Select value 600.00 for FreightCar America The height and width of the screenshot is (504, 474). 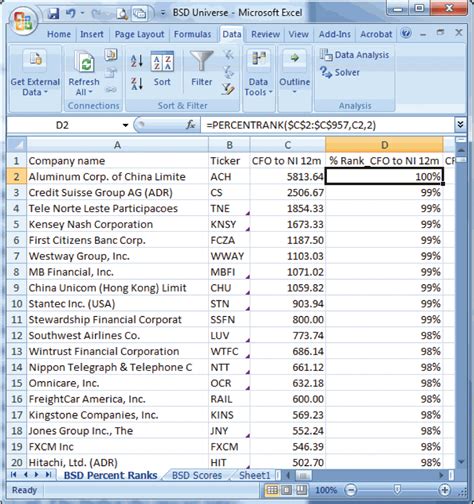[x=287, y=399]
